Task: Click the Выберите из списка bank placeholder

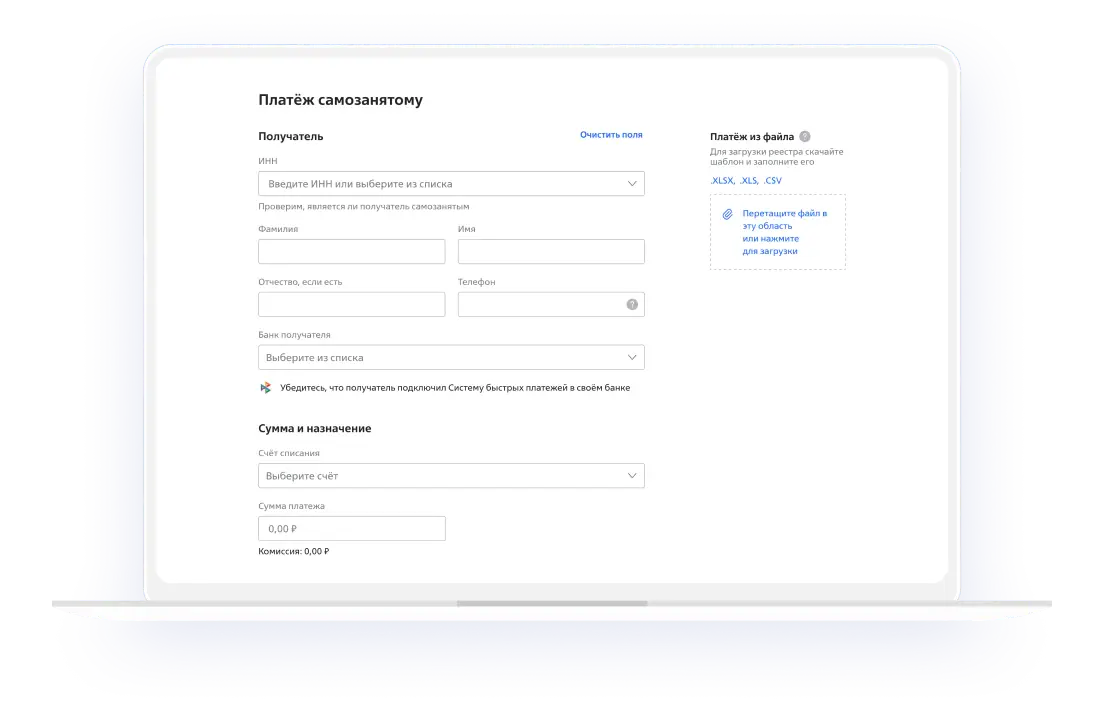Action: point(315,358)
